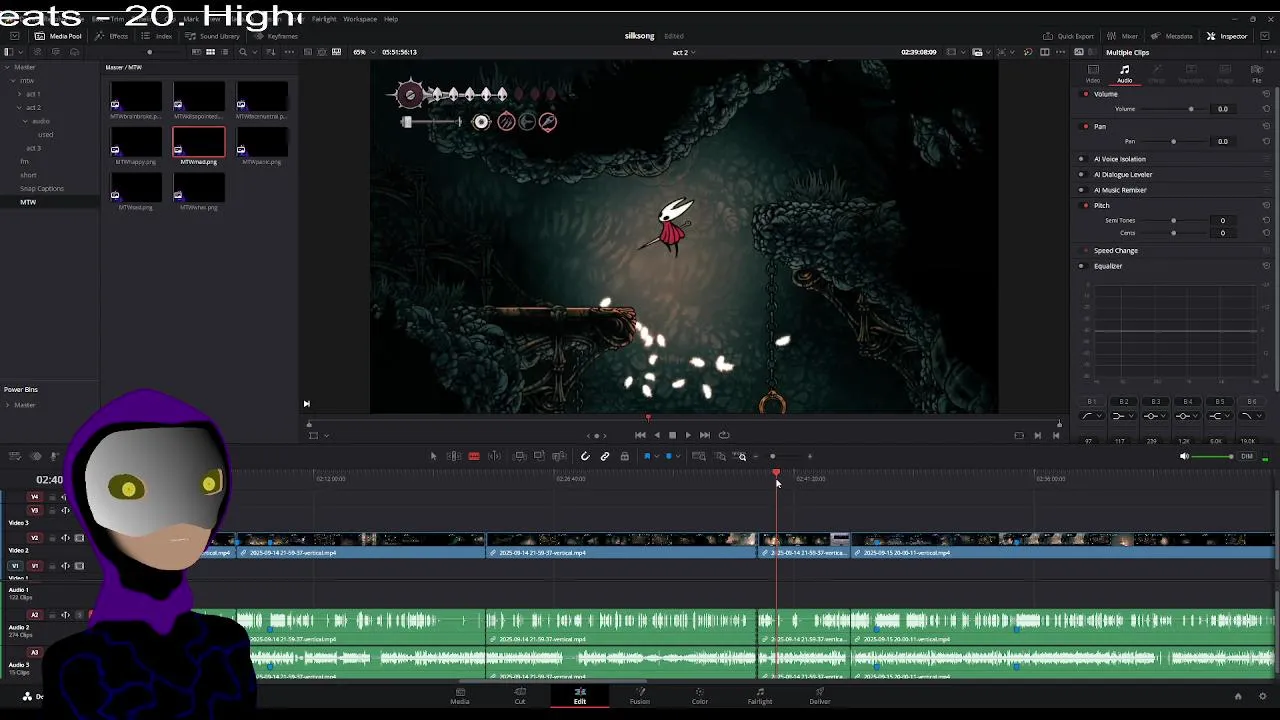Viewport: 1280px width, 720px height.
Task: Collapse the act 2 bin
Action: pos(19,107)
